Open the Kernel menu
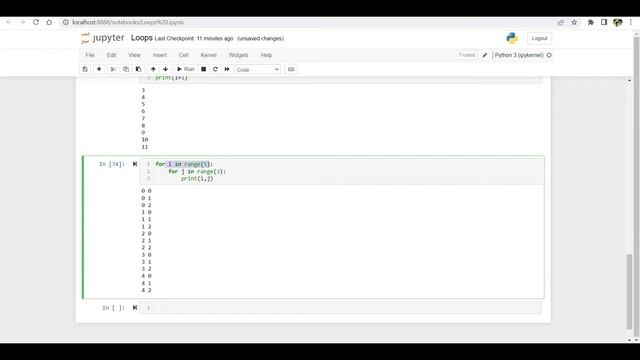The height and width of the screenshot is (360, 640). (209, 55)
